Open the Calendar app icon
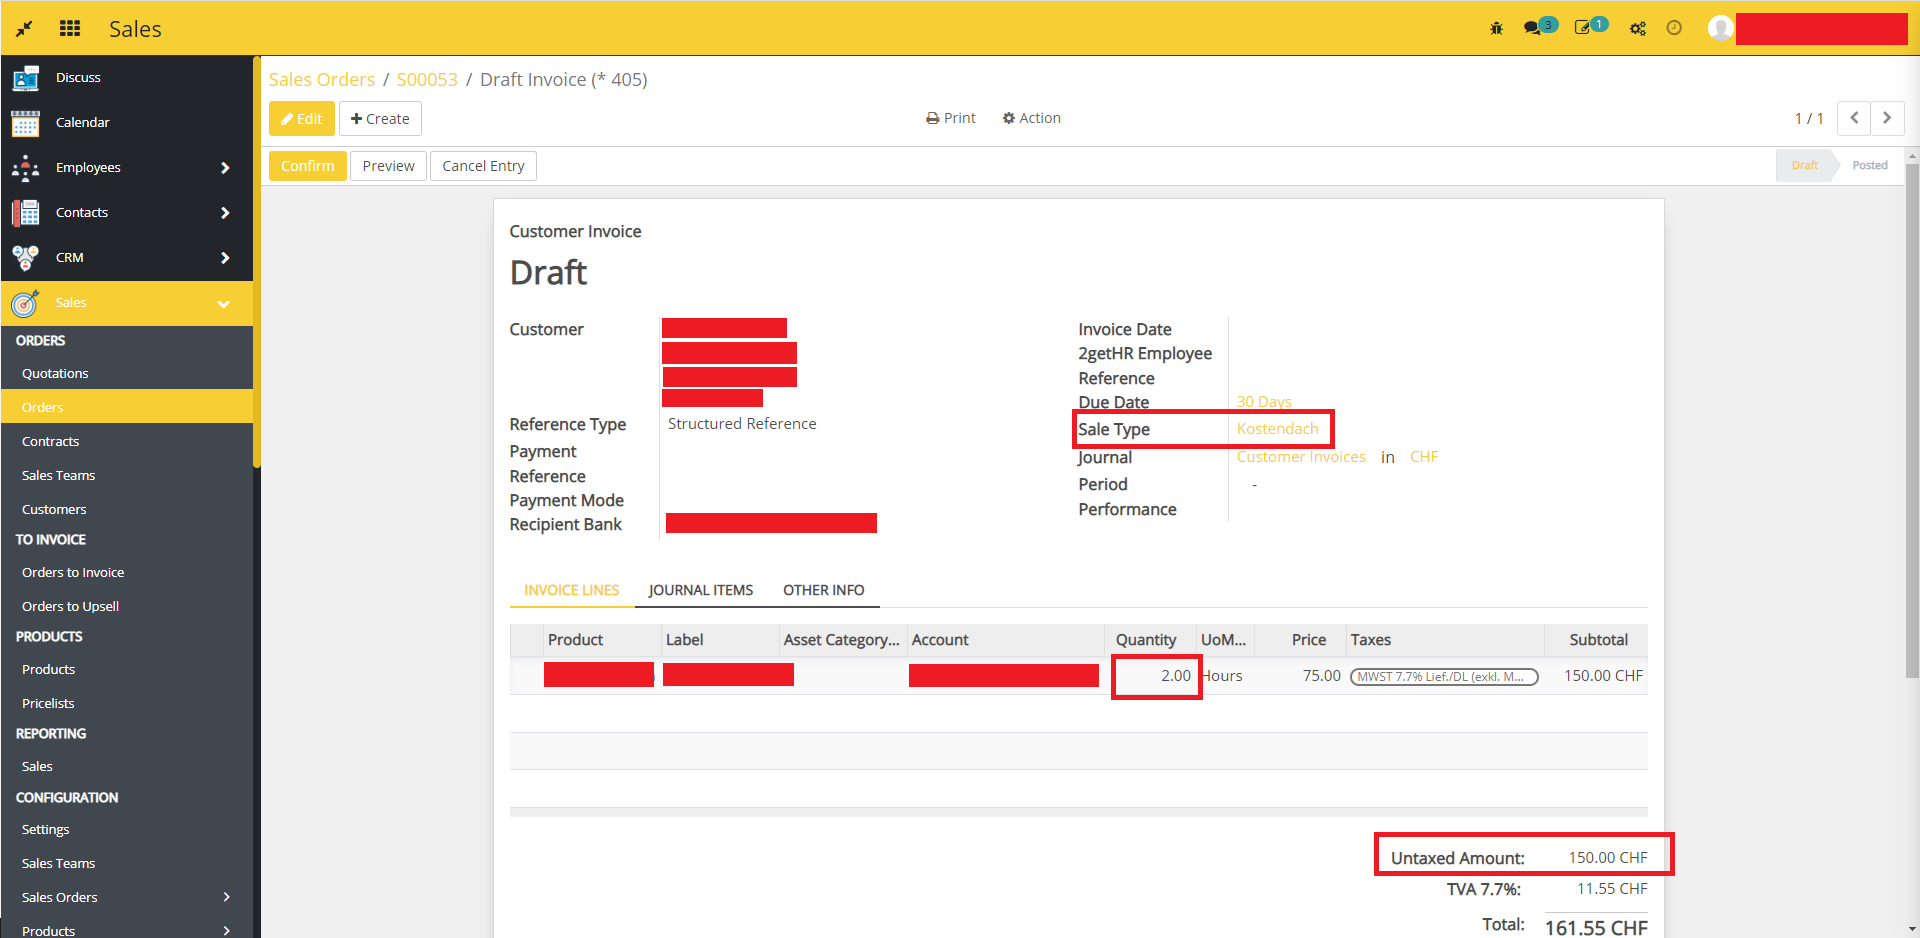1920x938 pixels. 25,122
